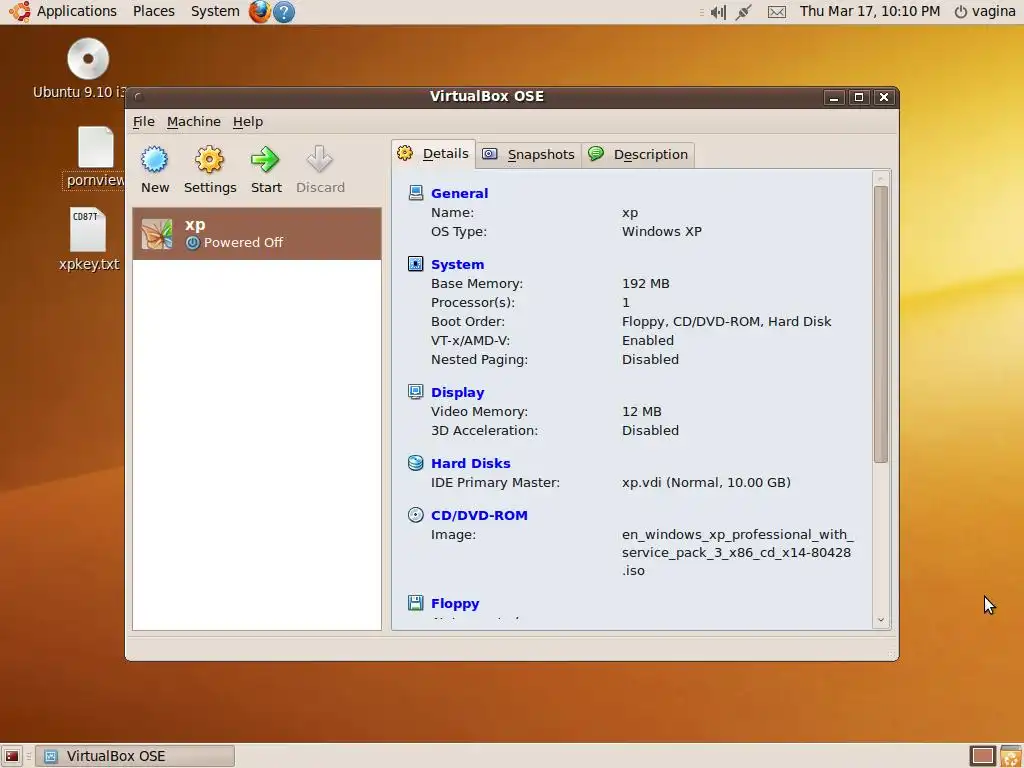Open the Help menu in VirtualBox
The height and width of the screenshot is (768, 1024).
pyautogui.click(x=248, y=121)
